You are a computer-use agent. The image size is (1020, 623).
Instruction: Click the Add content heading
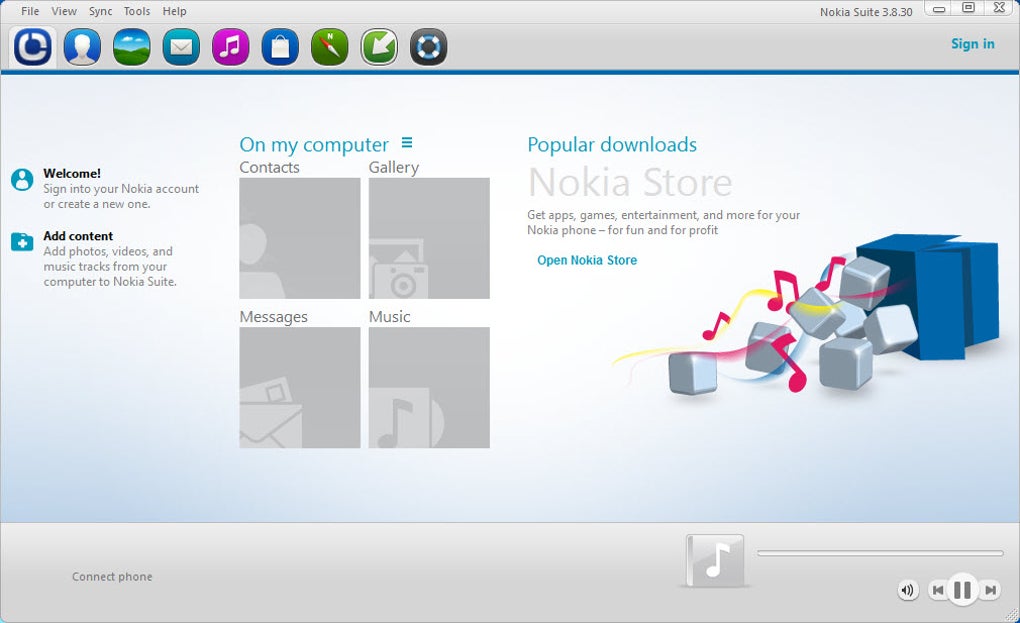pos(78,235)
